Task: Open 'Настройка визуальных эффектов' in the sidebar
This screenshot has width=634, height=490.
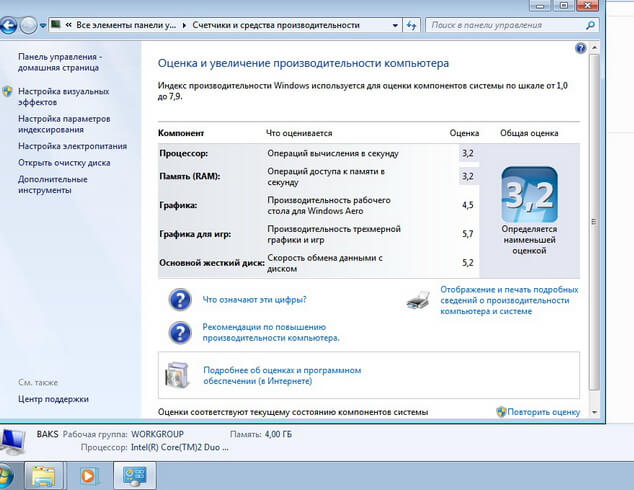Action: 63,97
